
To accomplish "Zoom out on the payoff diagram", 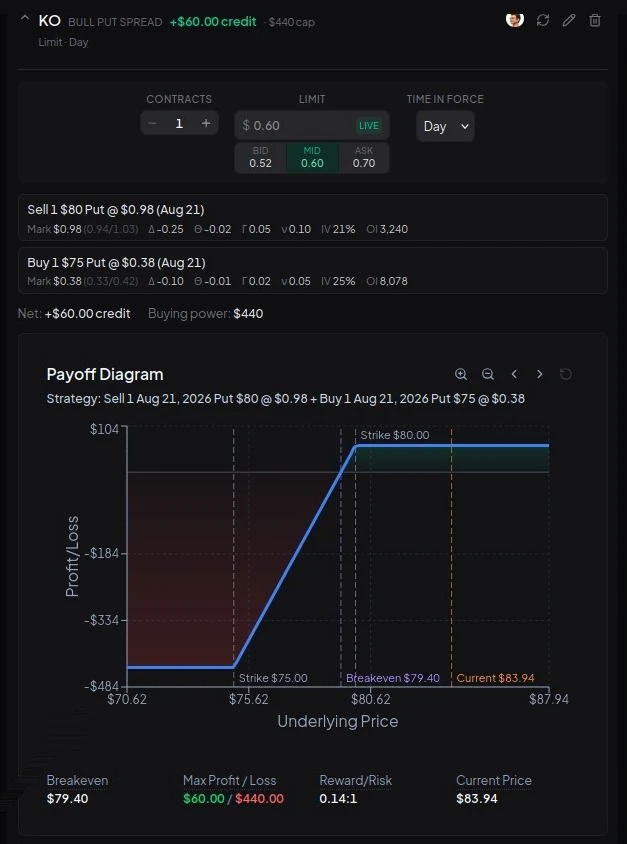I will 488,374.
